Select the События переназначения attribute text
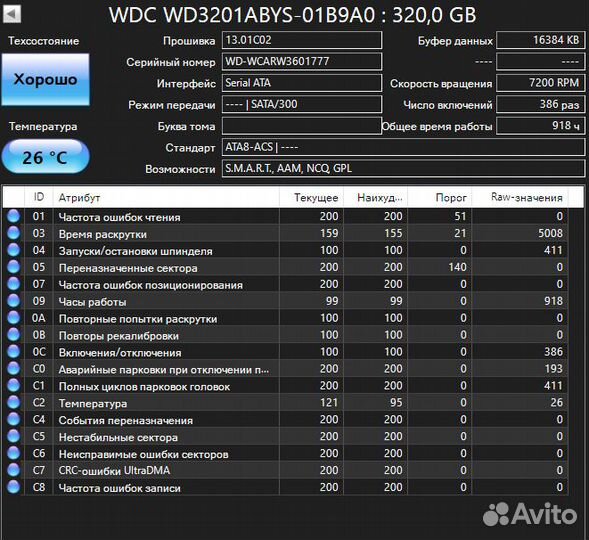The image size is (589, 540). pos(125,420)
